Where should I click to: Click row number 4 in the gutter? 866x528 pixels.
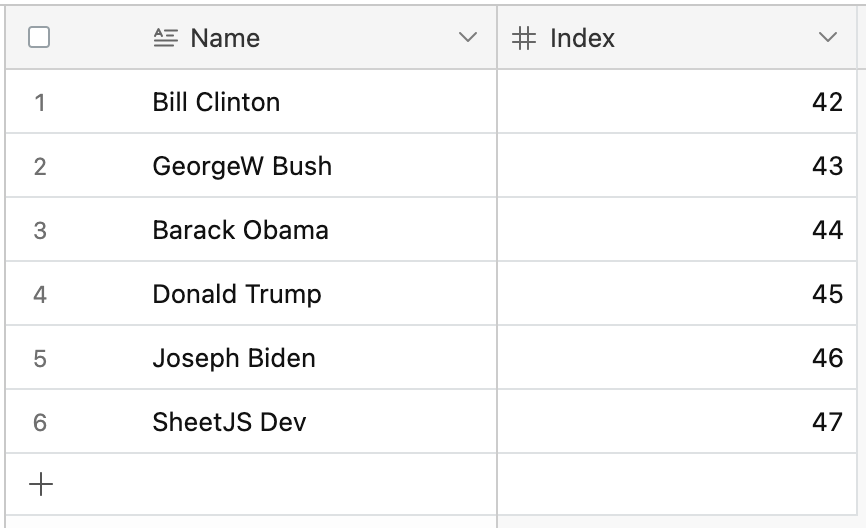pyautogui.click(x=40, y=294)
